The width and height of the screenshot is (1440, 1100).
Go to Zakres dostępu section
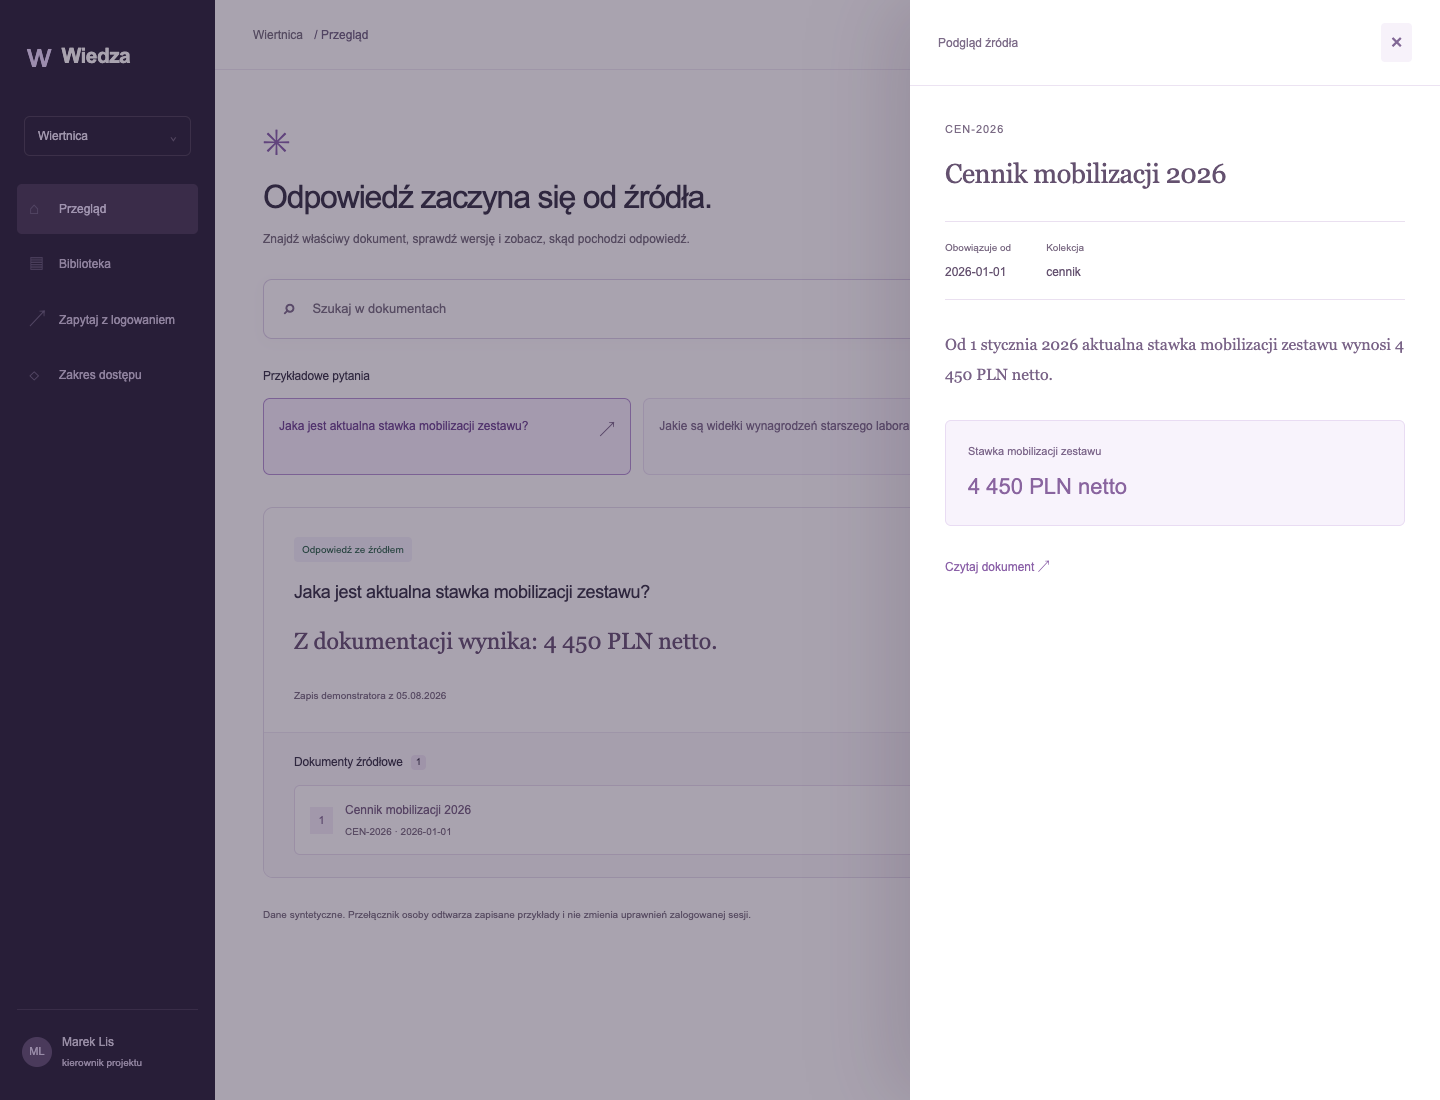pos(107,375)
